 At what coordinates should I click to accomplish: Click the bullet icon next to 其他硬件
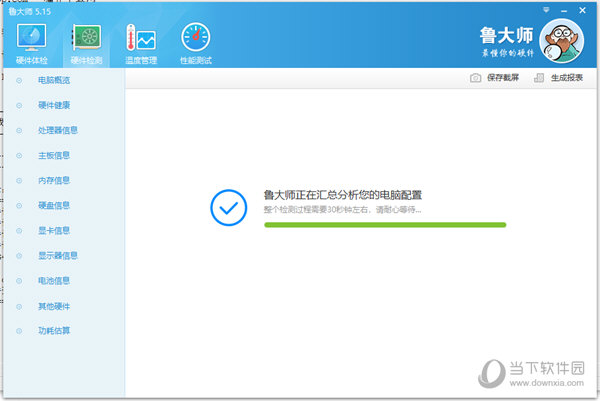19,306
